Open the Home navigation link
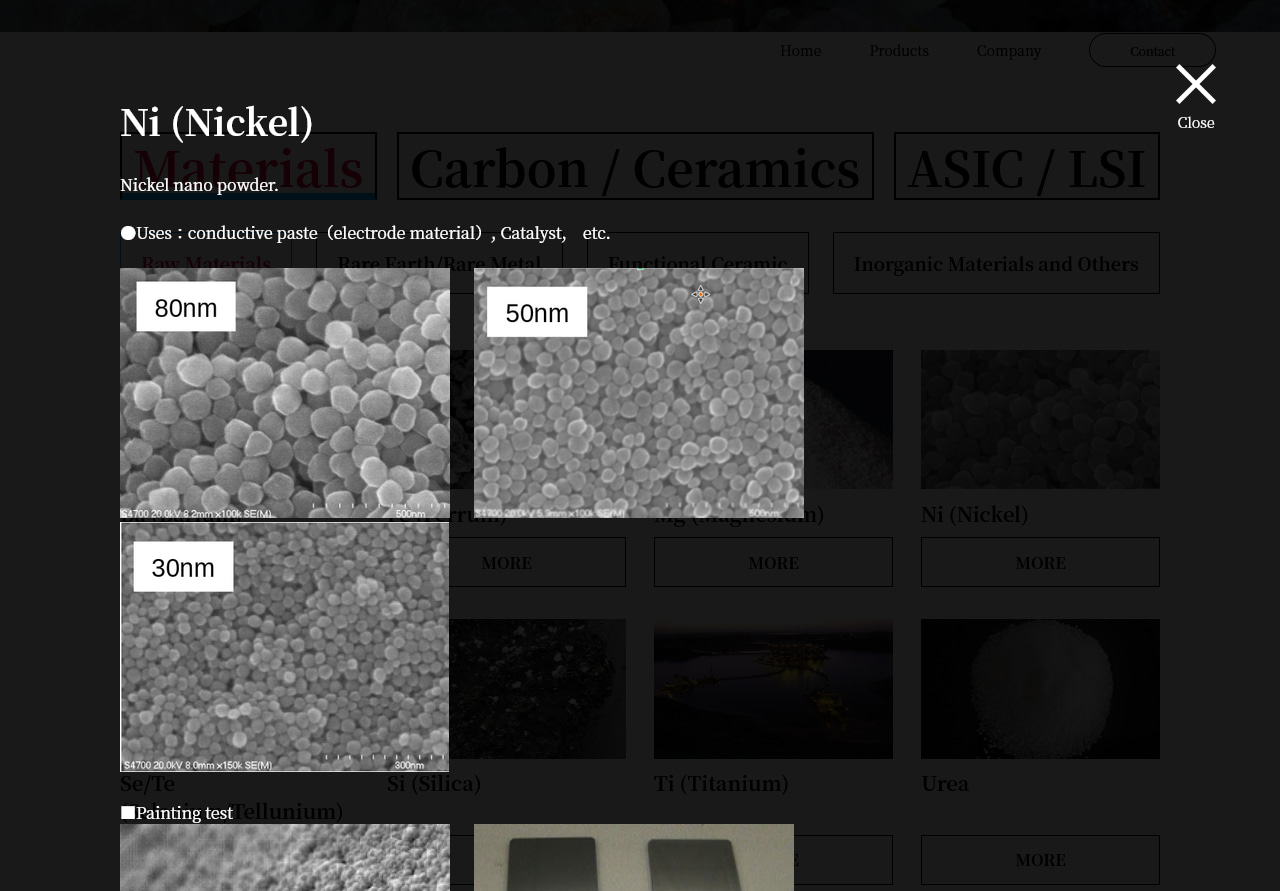 click(800, 51)
